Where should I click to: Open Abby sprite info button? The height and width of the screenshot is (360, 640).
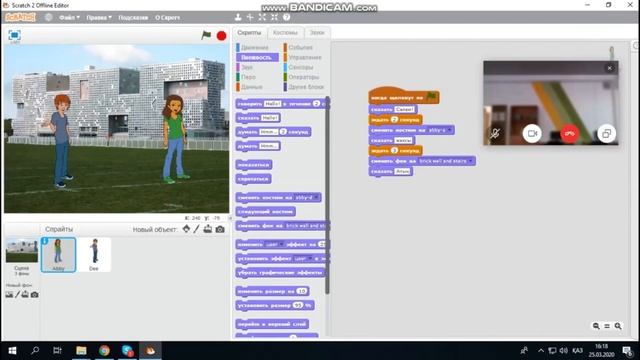click(x=45, y=241)
